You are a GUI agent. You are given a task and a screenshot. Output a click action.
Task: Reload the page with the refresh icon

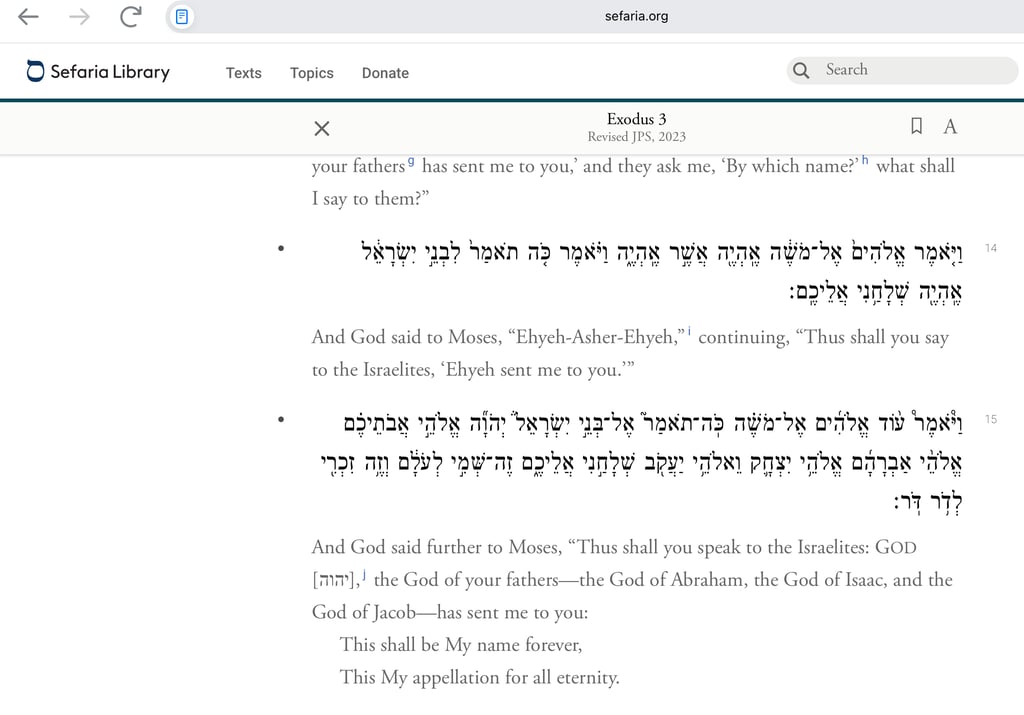coord(131,16)
